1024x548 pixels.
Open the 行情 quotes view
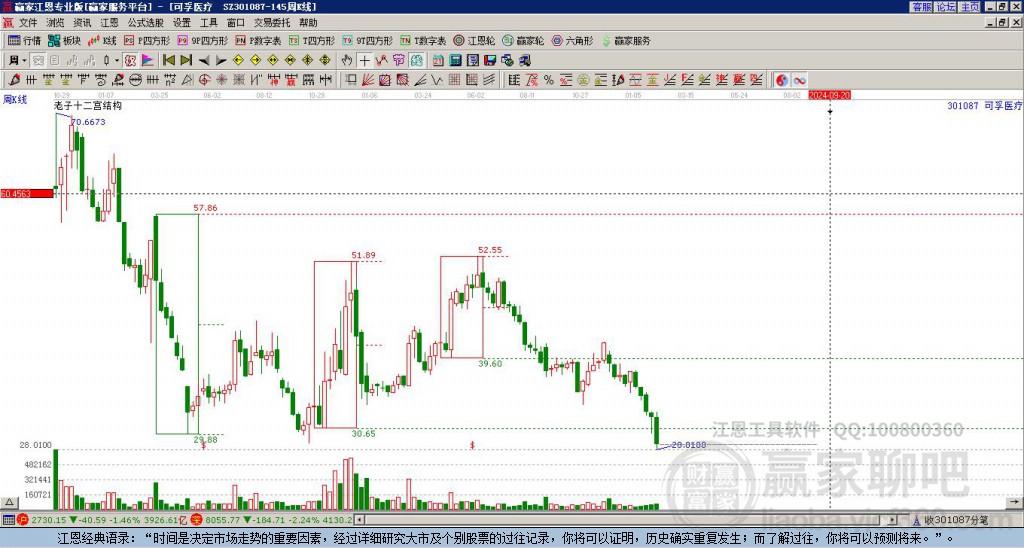tap(25, 40)
